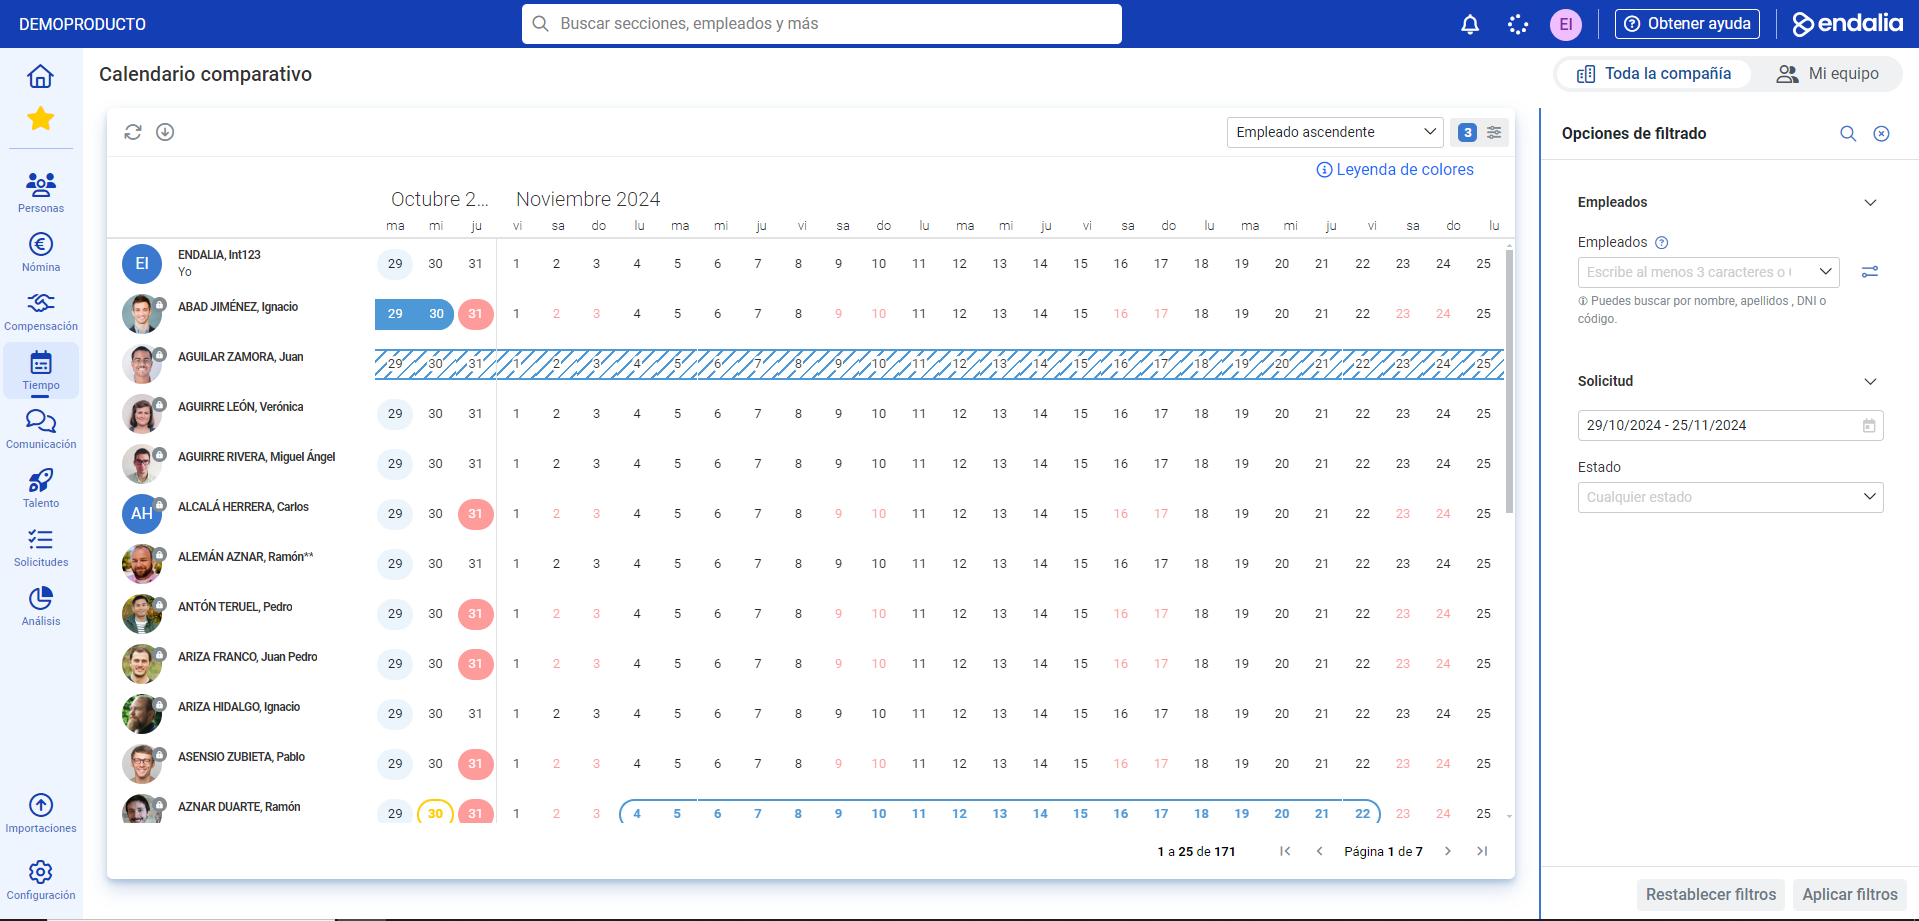Viewport: 1919px width, 921px height.
Task: Open advanced employee selector icon
Action: [x=1870, y=272]
